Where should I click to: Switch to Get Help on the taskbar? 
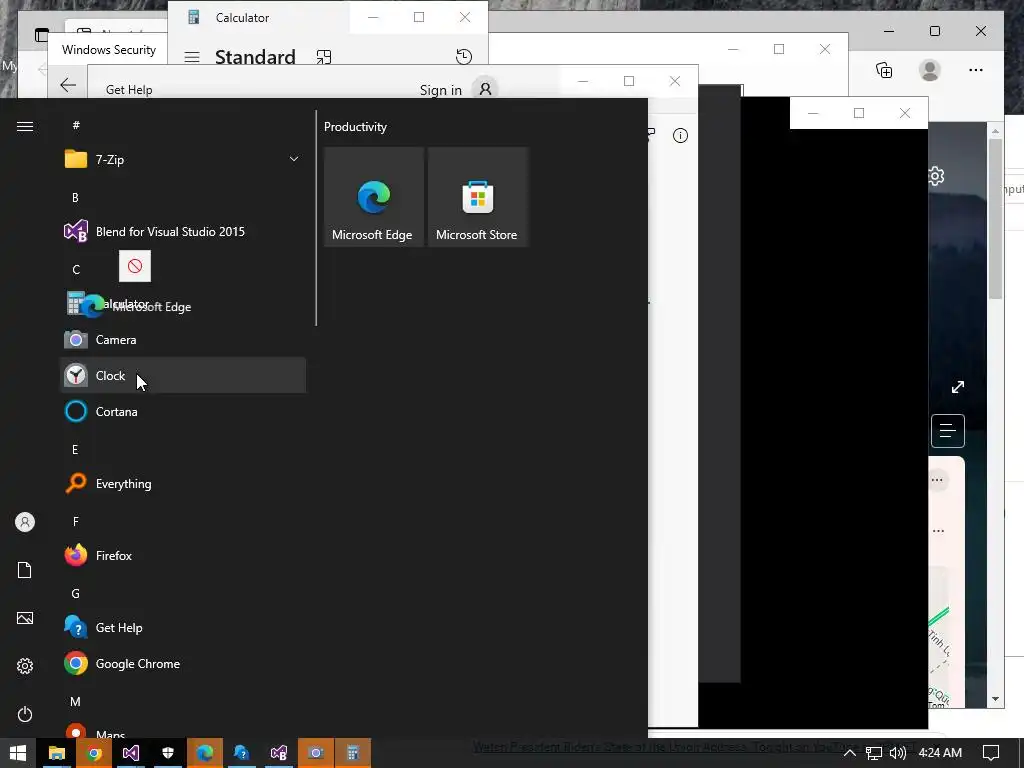[x=242, y=753]
